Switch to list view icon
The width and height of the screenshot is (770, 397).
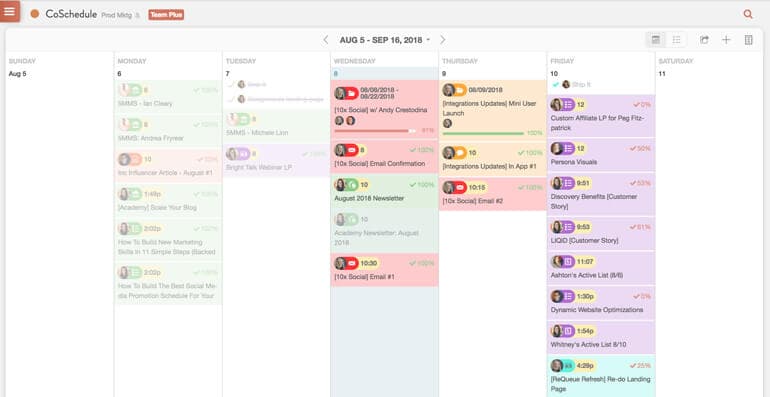tap(676, 40)
